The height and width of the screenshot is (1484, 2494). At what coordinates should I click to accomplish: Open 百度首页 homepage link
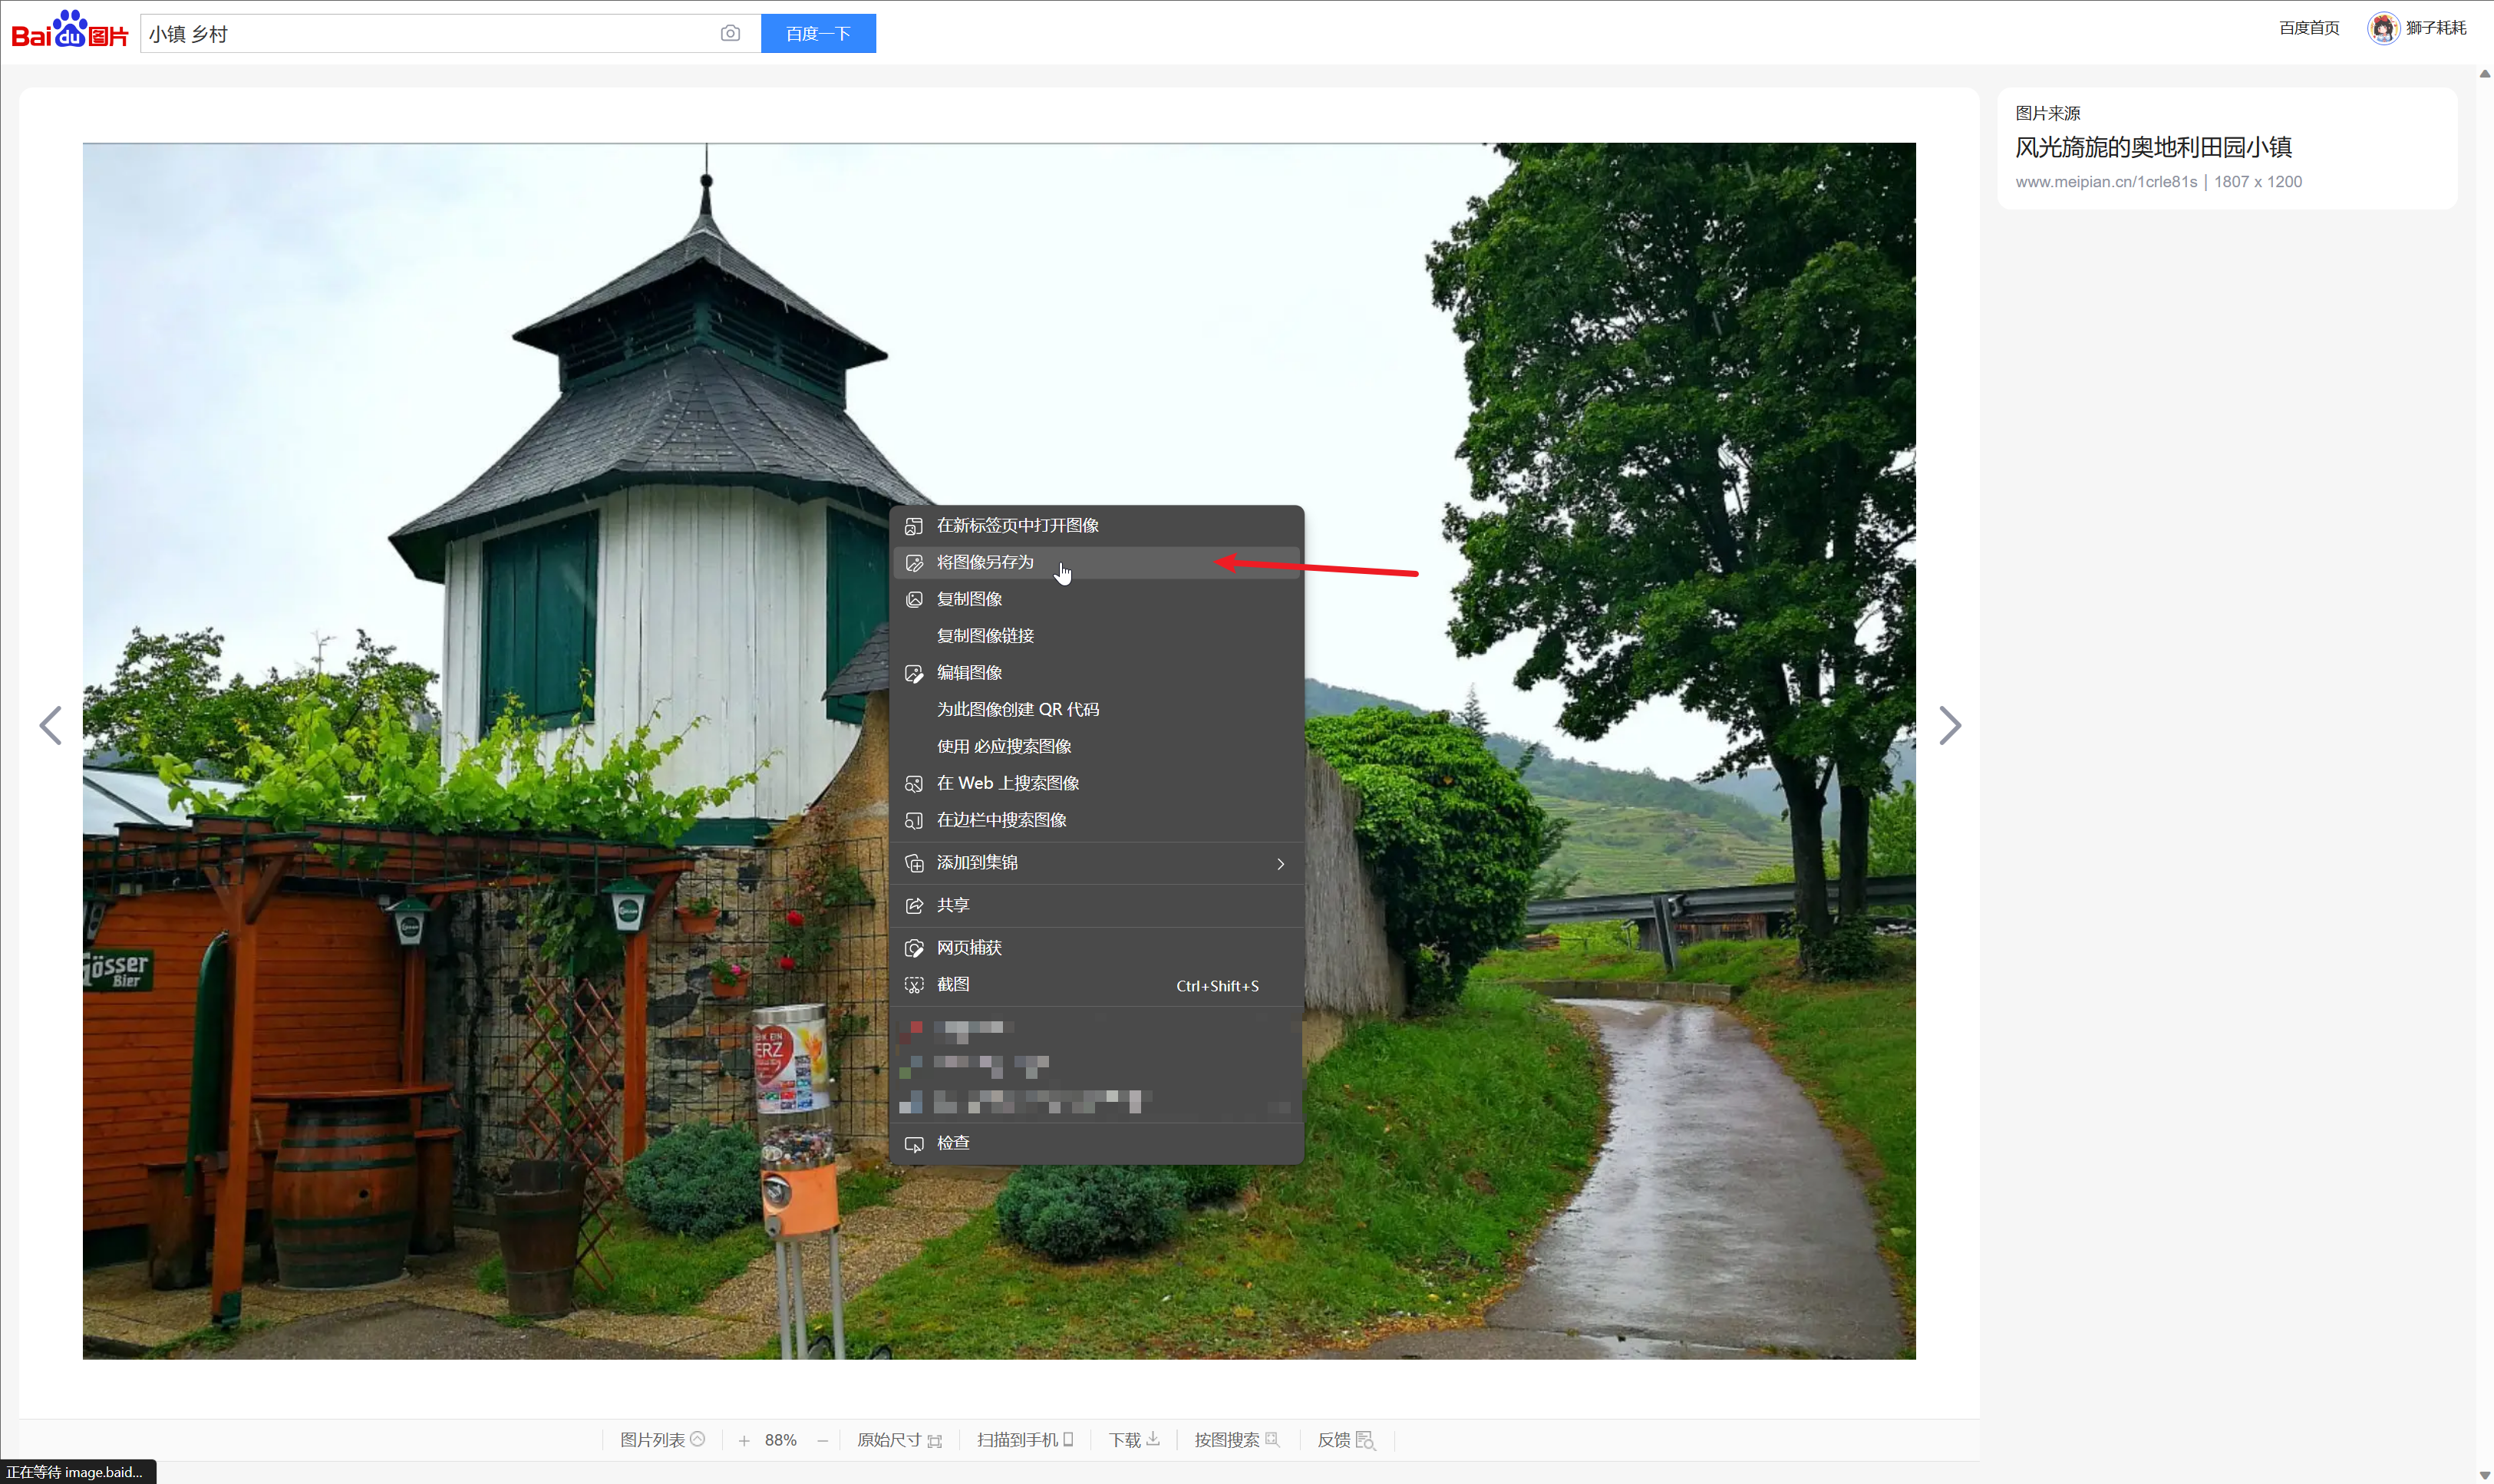2308,28
